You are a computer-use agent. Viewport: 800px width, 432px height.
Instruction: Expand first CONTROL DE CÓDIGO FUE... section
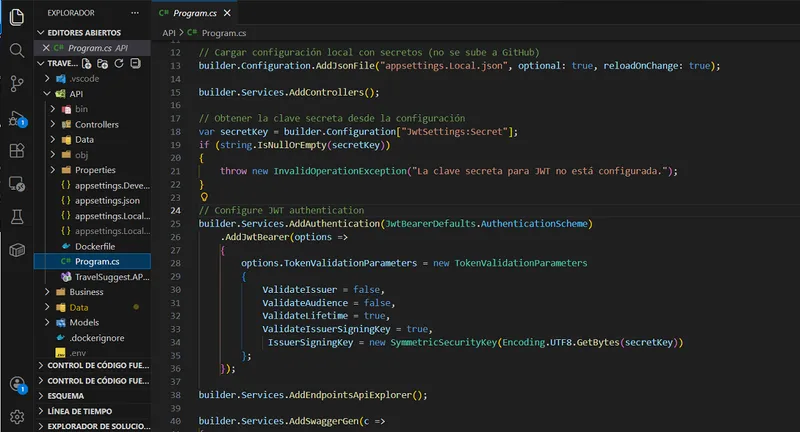pos(94,365)
